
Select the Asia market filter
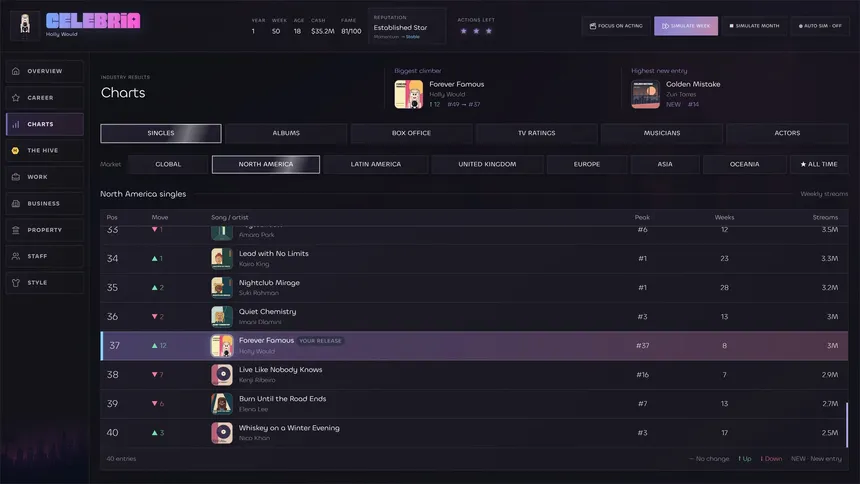tap(665, 164)
